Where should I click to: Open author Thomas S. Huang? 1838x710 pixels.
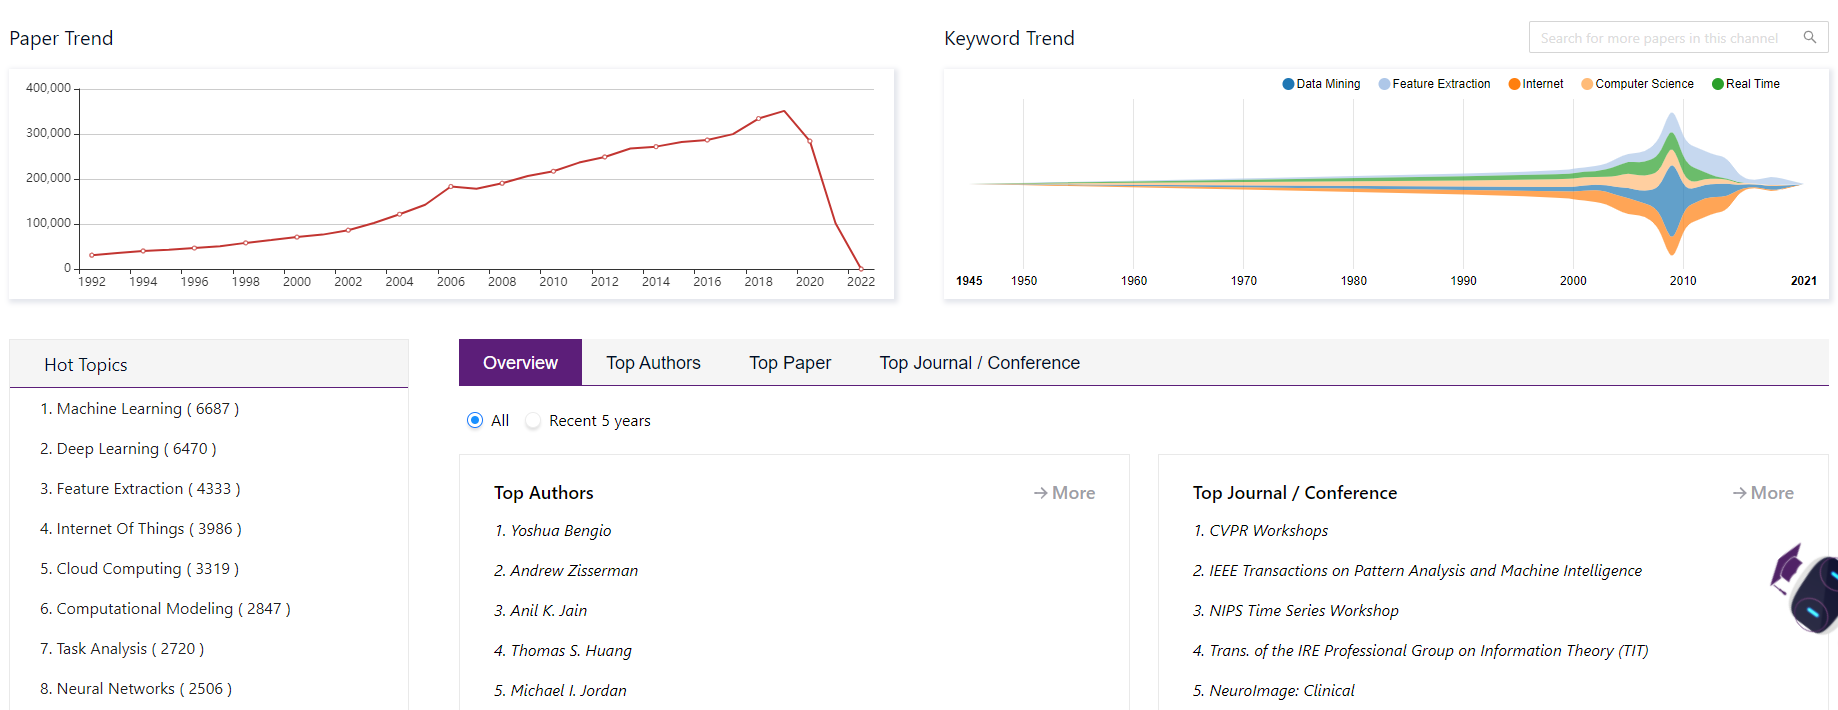563,650
